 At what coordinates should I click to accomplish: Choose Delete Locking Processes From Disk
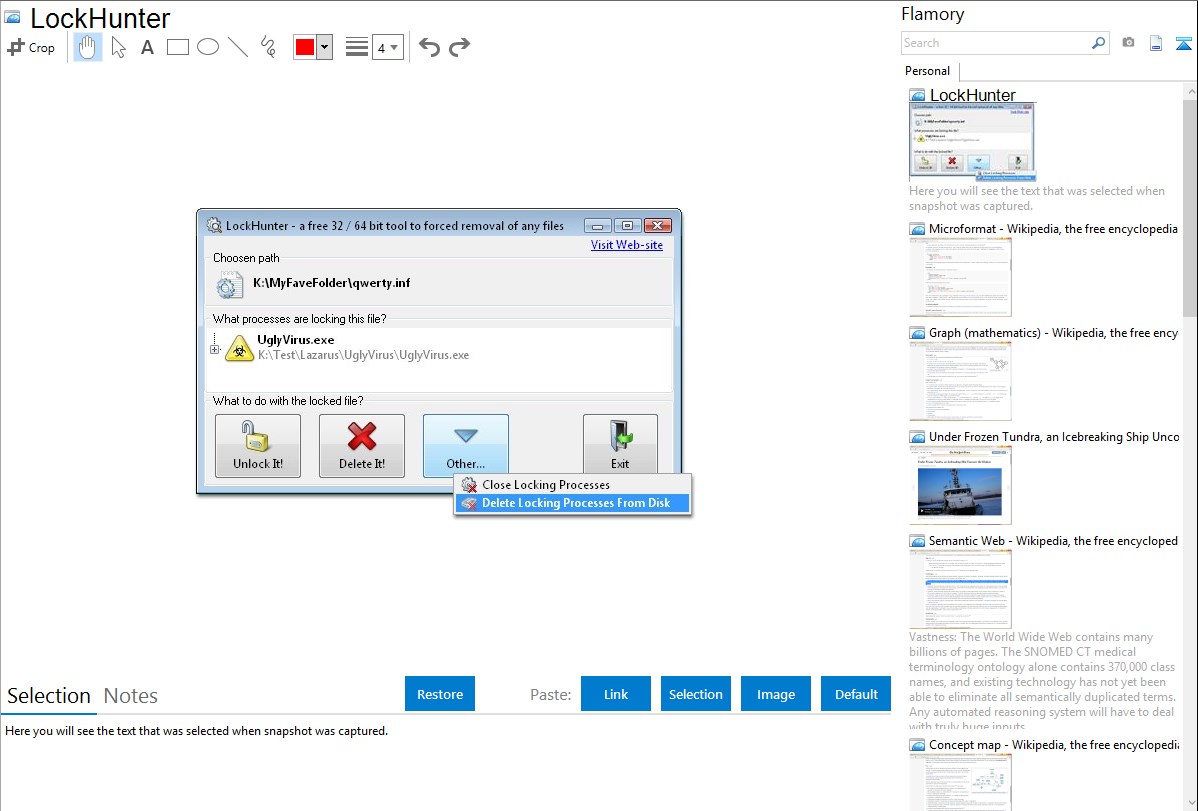coord(573,503)
